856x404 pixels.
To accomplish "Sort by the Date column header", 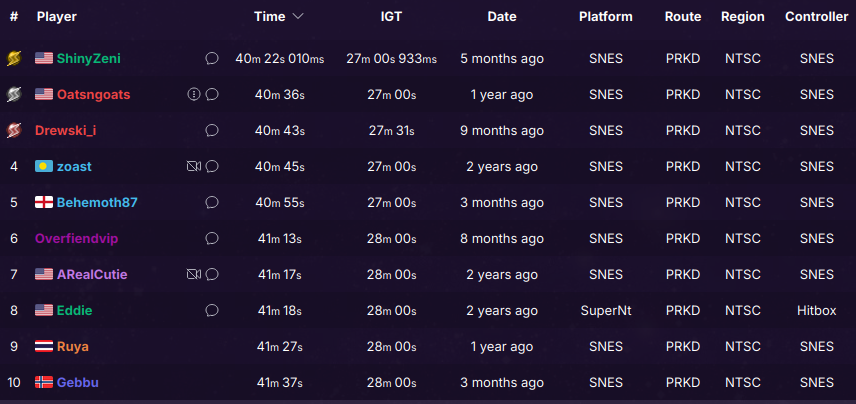I will [x=502, y=17].
